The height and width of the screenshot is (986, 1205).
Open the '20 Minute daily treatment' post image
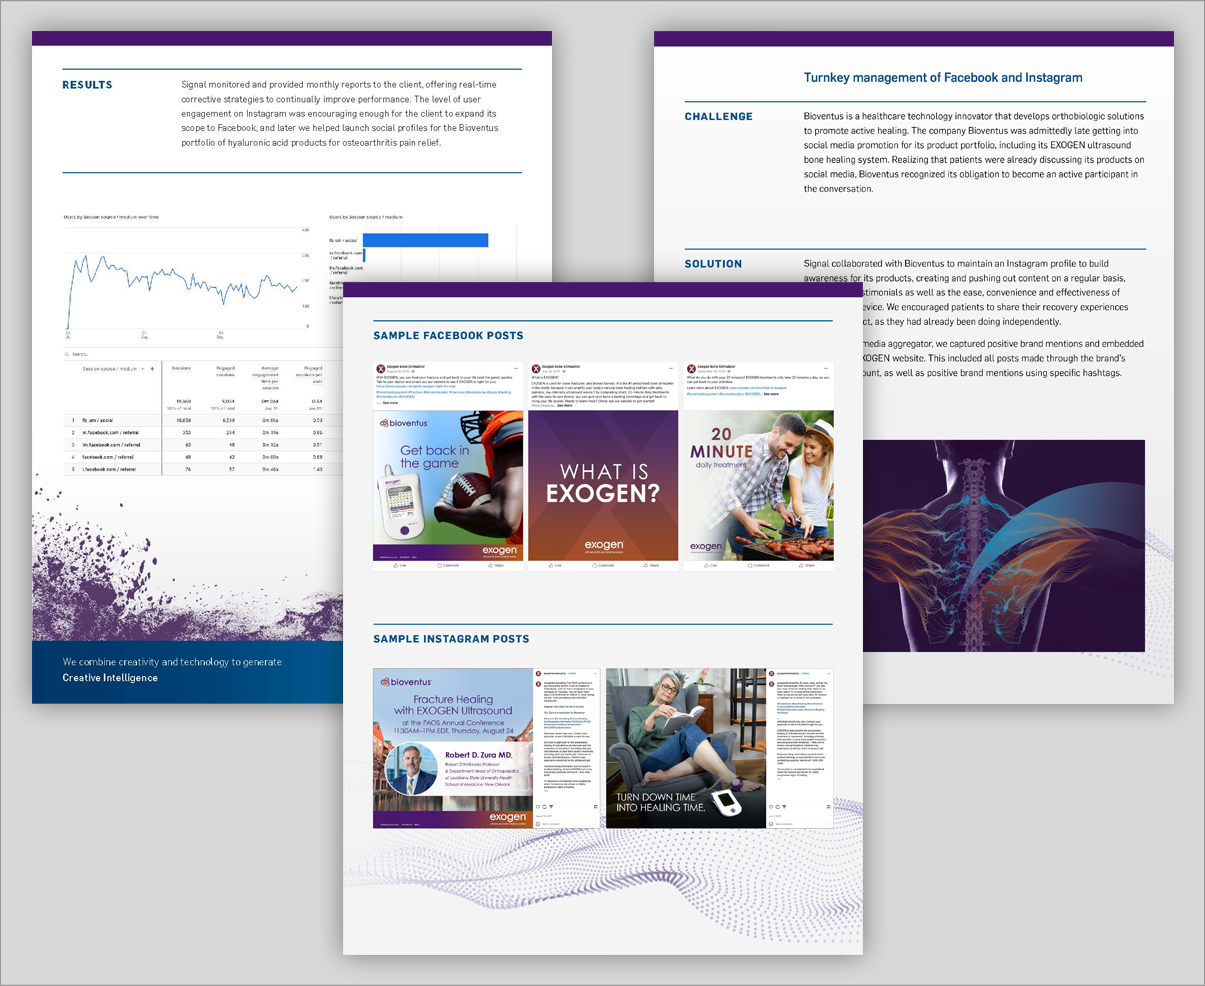758,485
